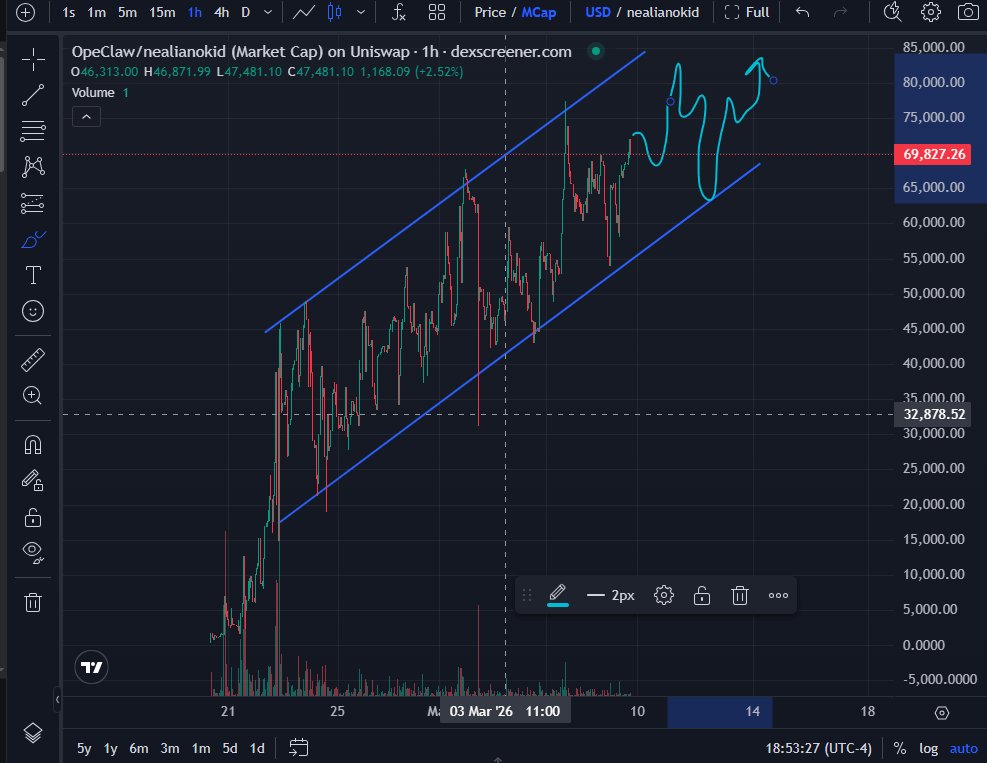This screenshot has width=987, height=763.
Task: Click the pencil color tool in drawing toolbar
Action: tap(558, 595)
